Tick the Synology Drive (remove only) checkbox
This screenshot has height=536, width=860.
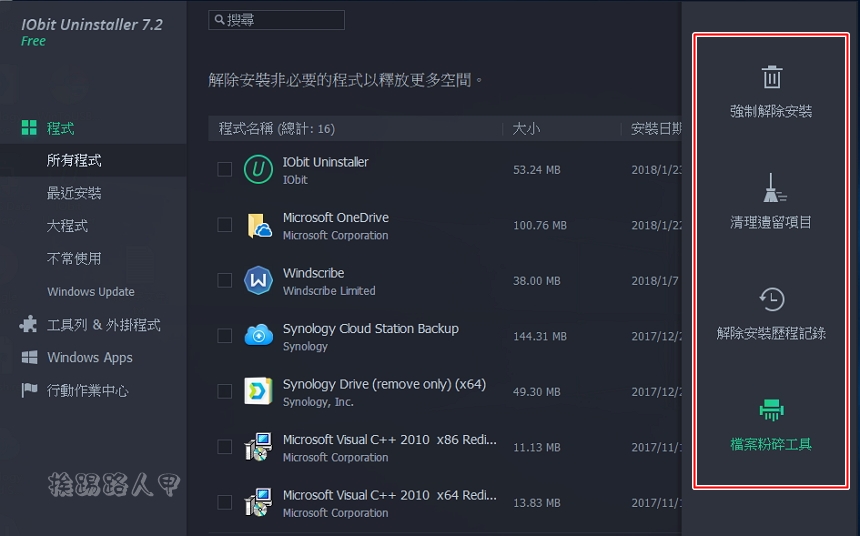[x=224, y=391]
